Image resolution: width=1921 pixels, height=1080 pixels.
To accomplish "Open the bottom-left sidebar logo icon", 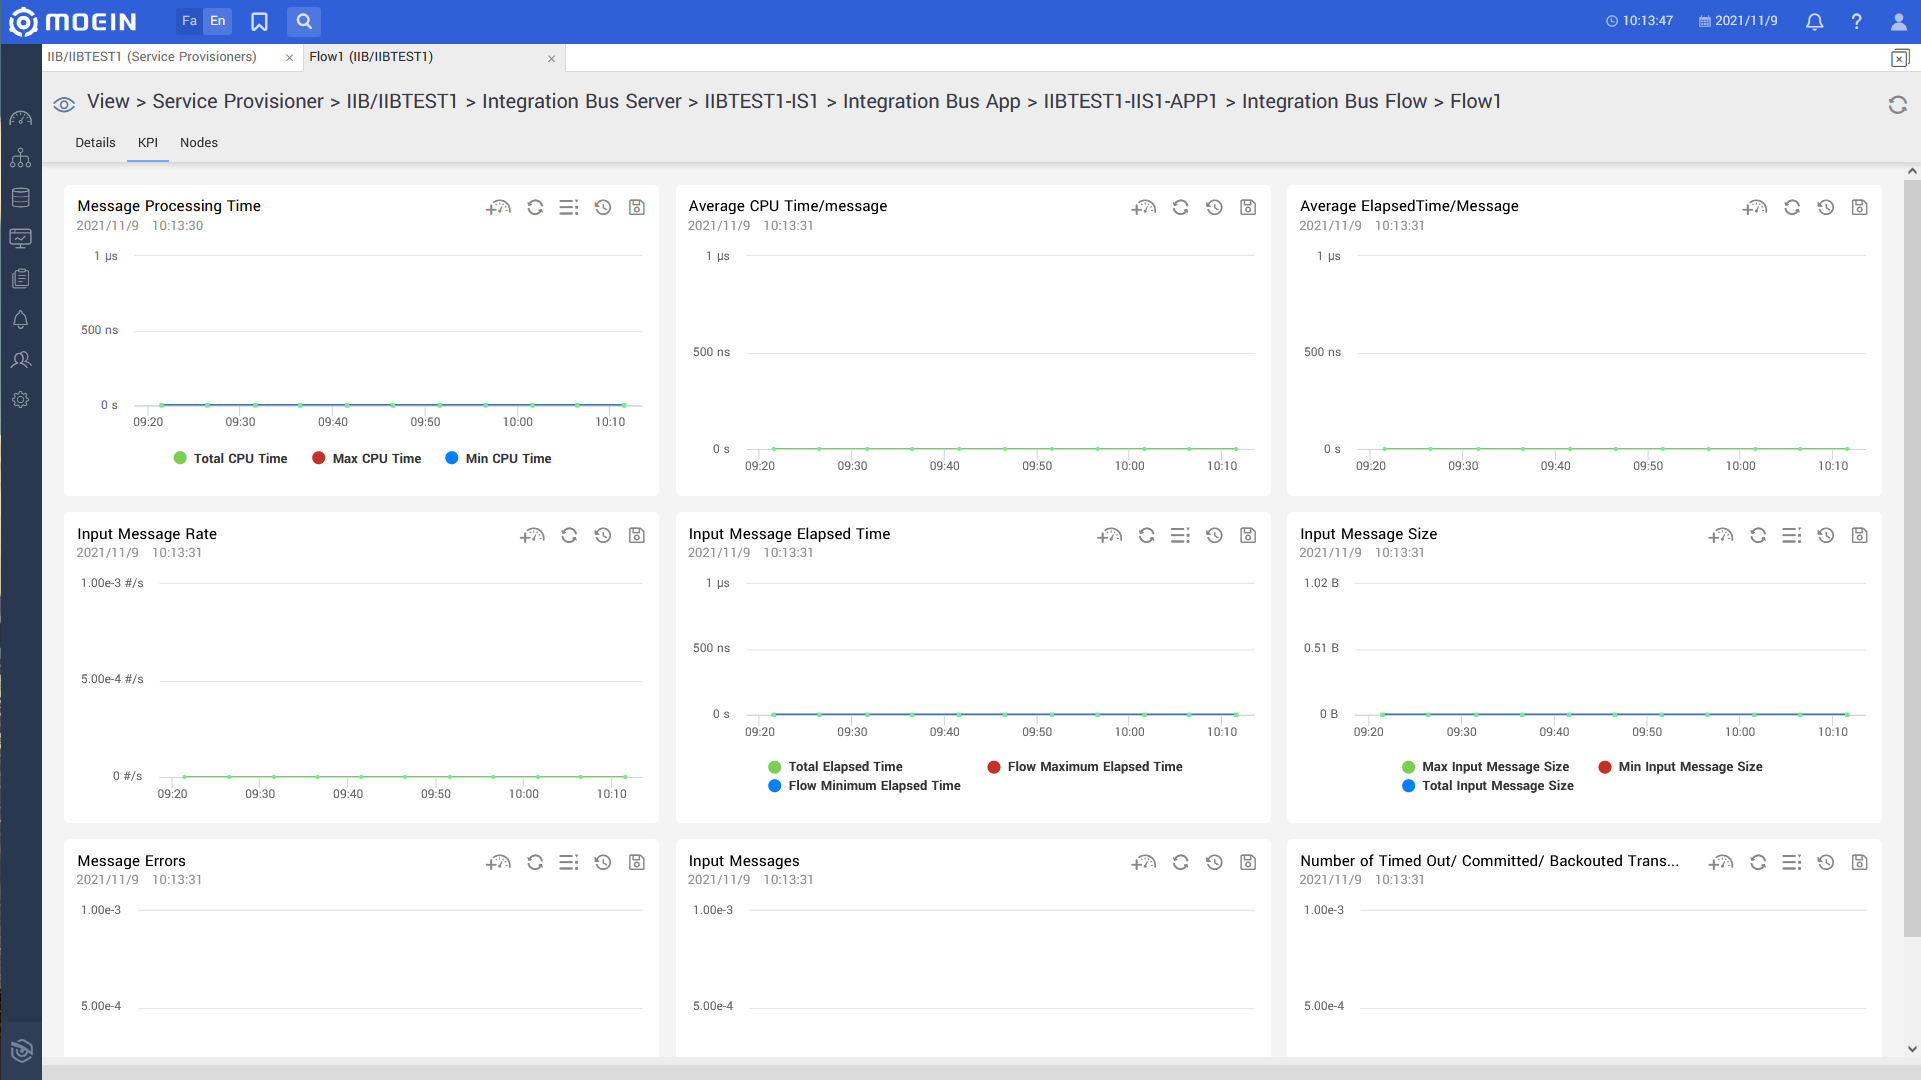I will (21, 1050).
